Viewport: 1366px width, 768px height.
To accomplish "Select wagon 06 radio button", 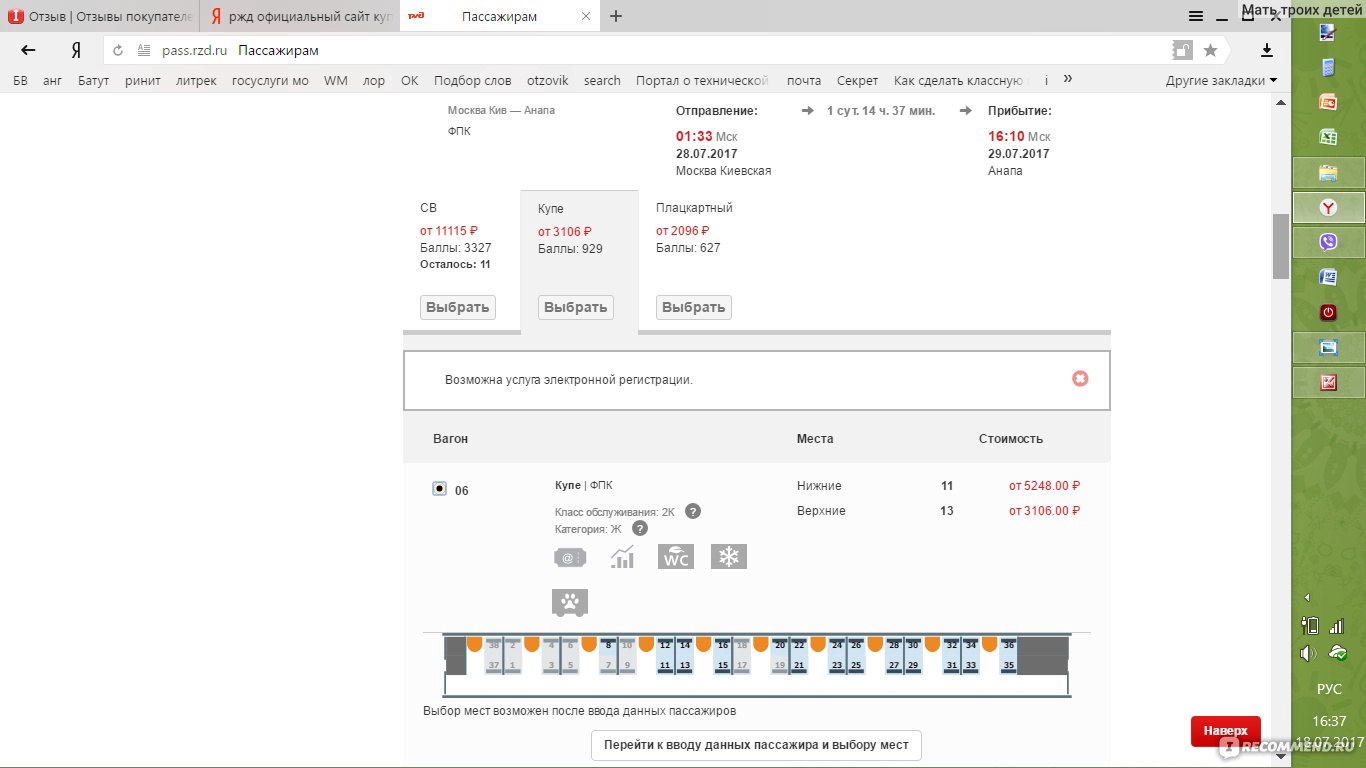I will point(439,489).
